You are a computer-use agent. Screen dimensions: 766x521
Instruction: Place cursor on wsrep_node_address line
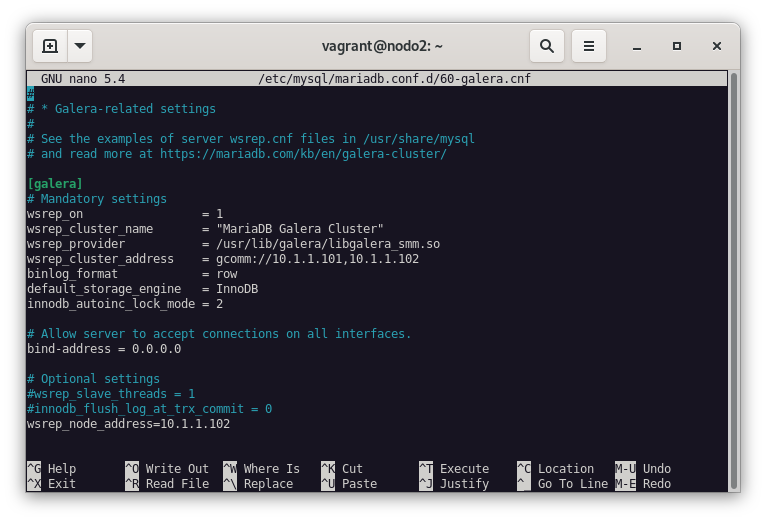pos(128,424)
